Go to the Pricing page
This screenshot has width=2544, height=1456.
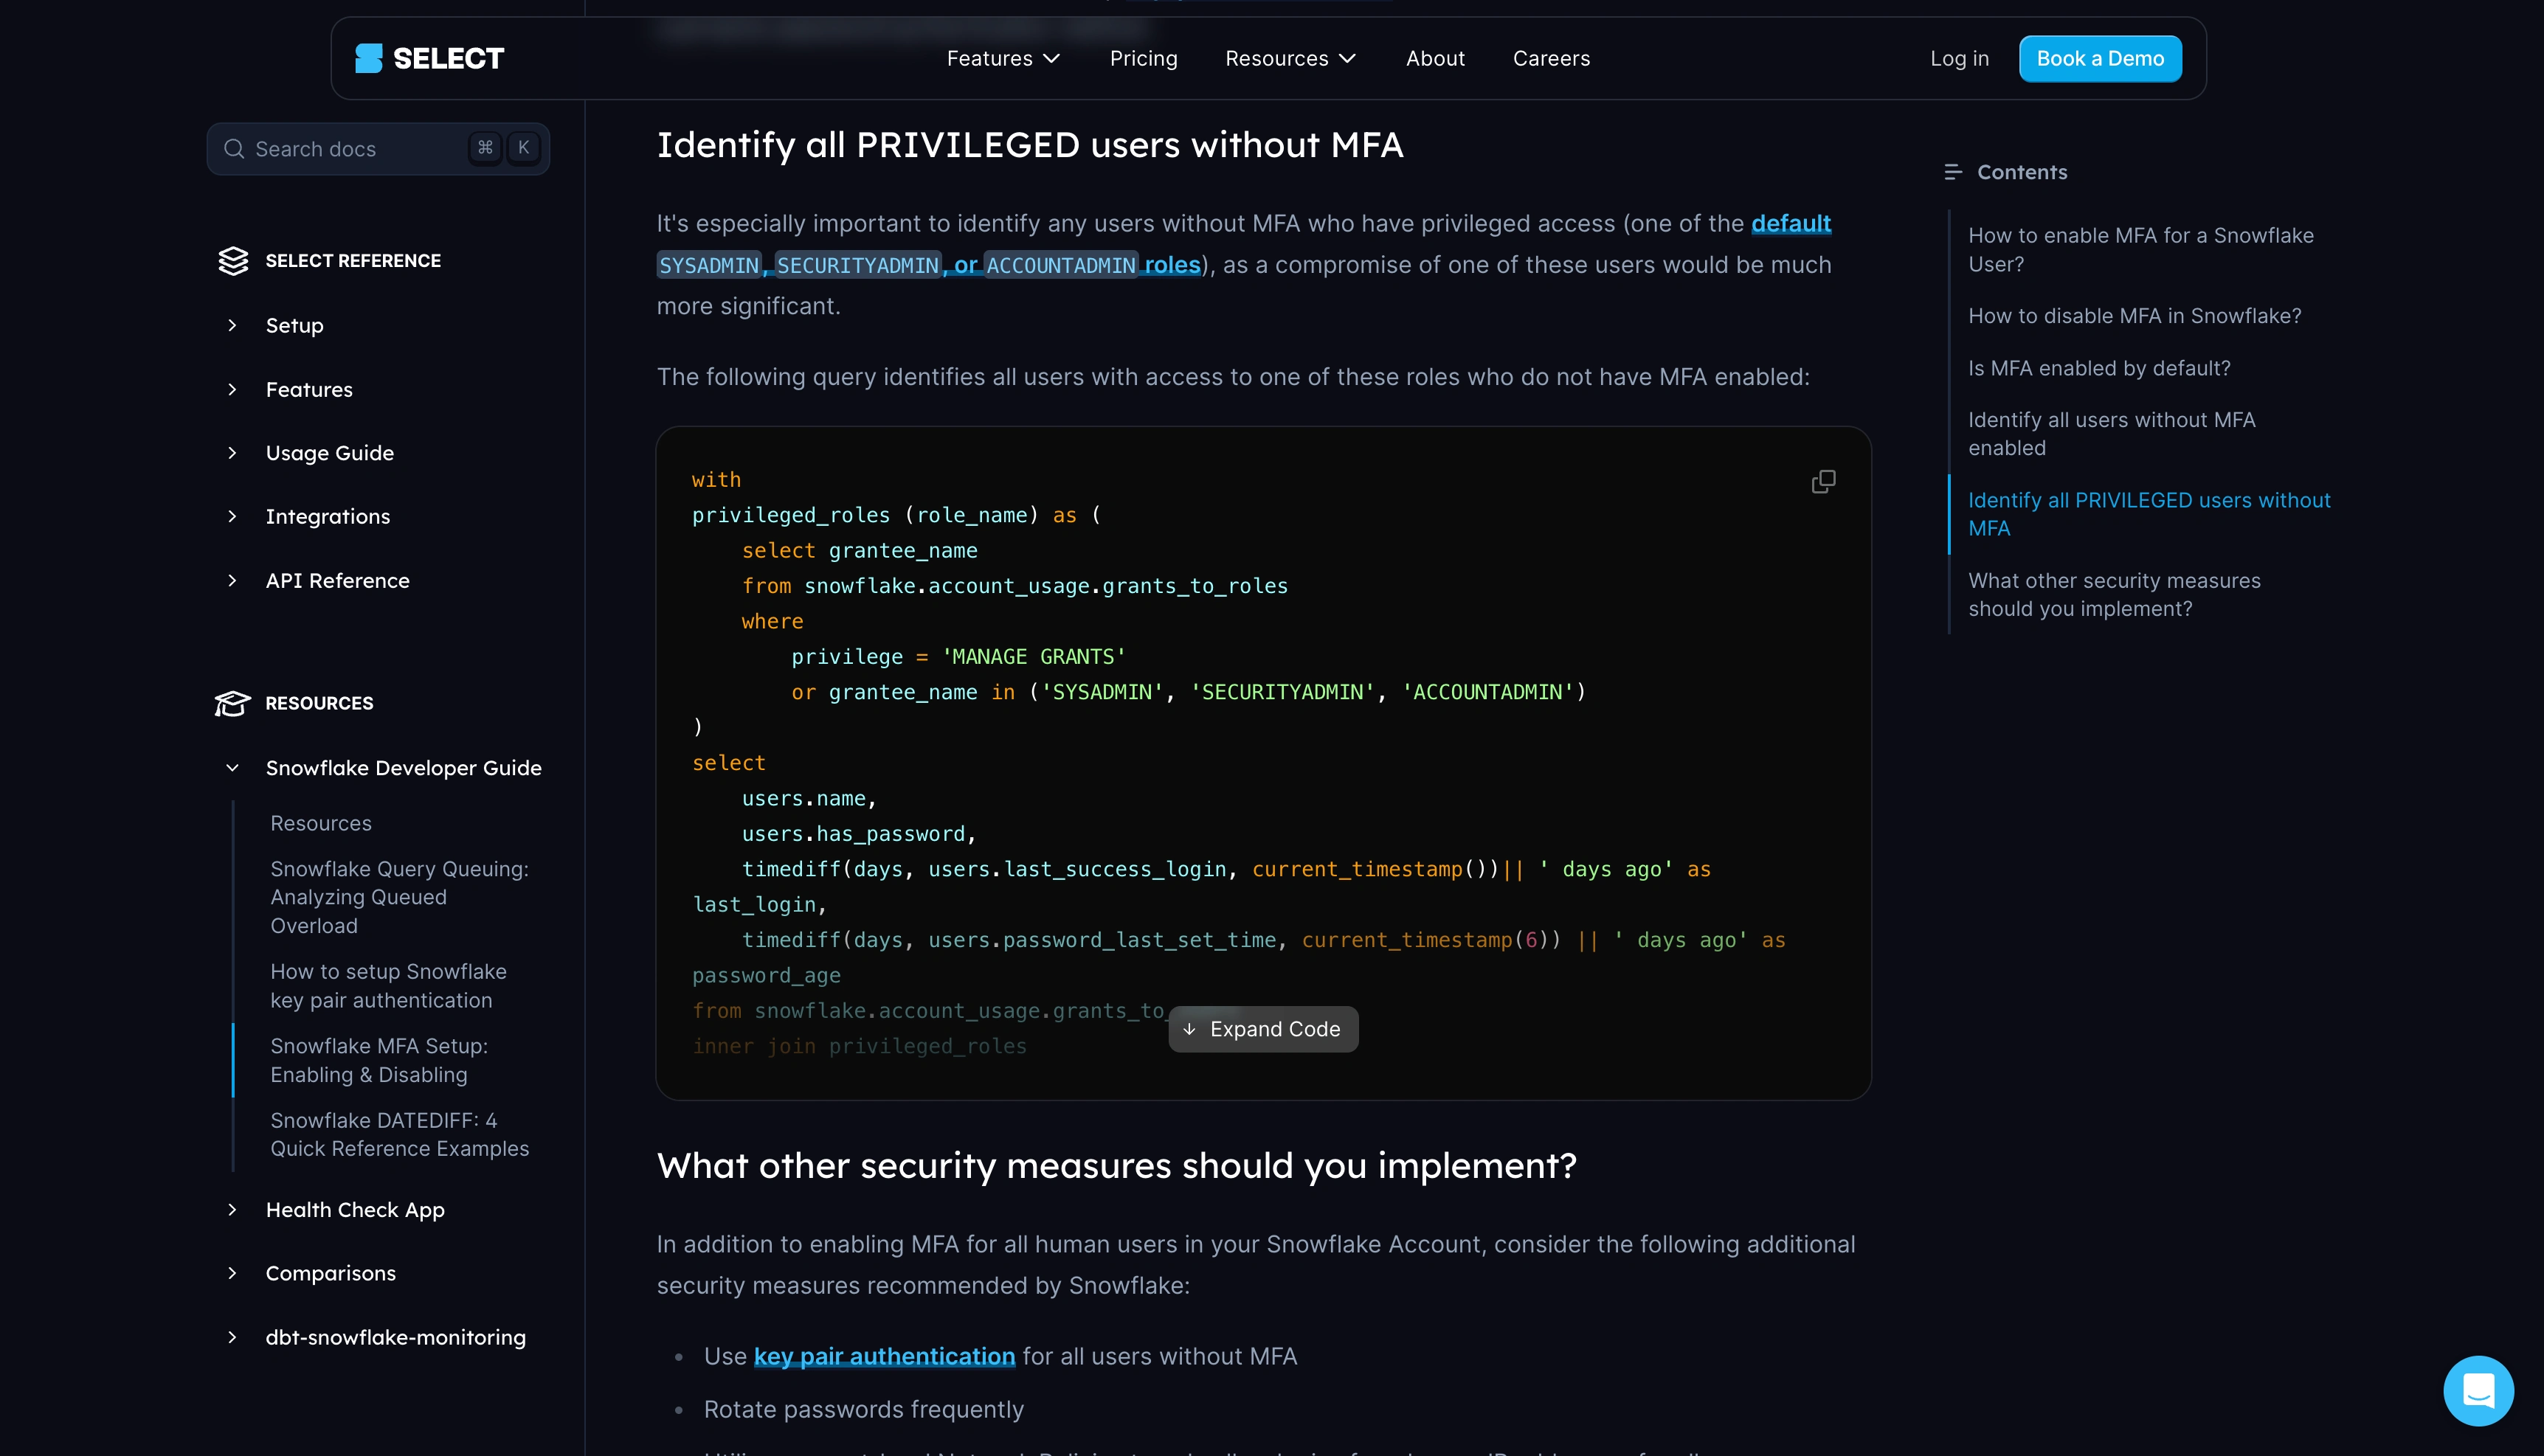pos(1143,58)
